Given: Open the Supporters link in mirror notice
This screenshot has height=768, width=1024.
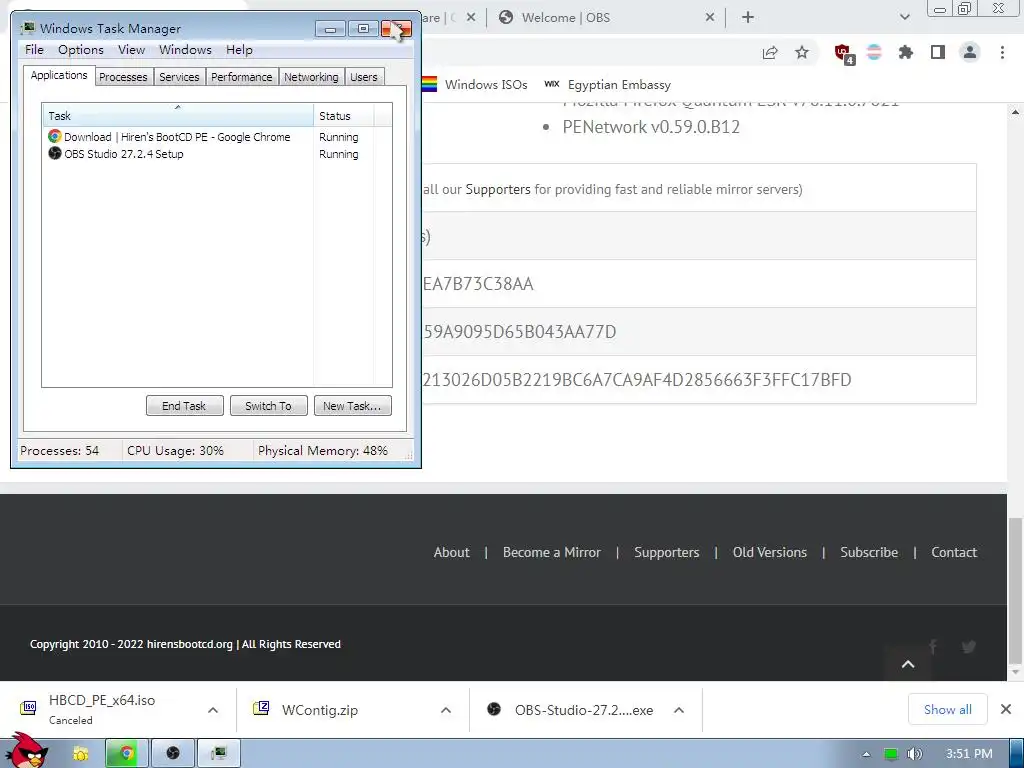Looking at the screenshot, I should point(498,189).
